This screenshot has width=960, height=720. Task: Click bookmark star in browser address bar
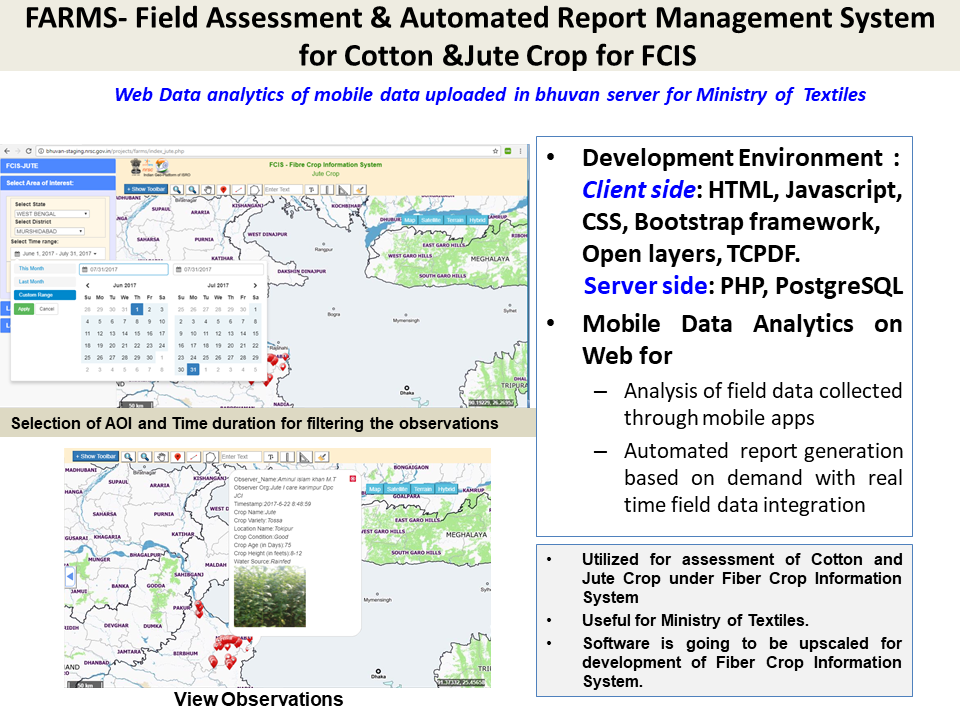click(495, 151)
